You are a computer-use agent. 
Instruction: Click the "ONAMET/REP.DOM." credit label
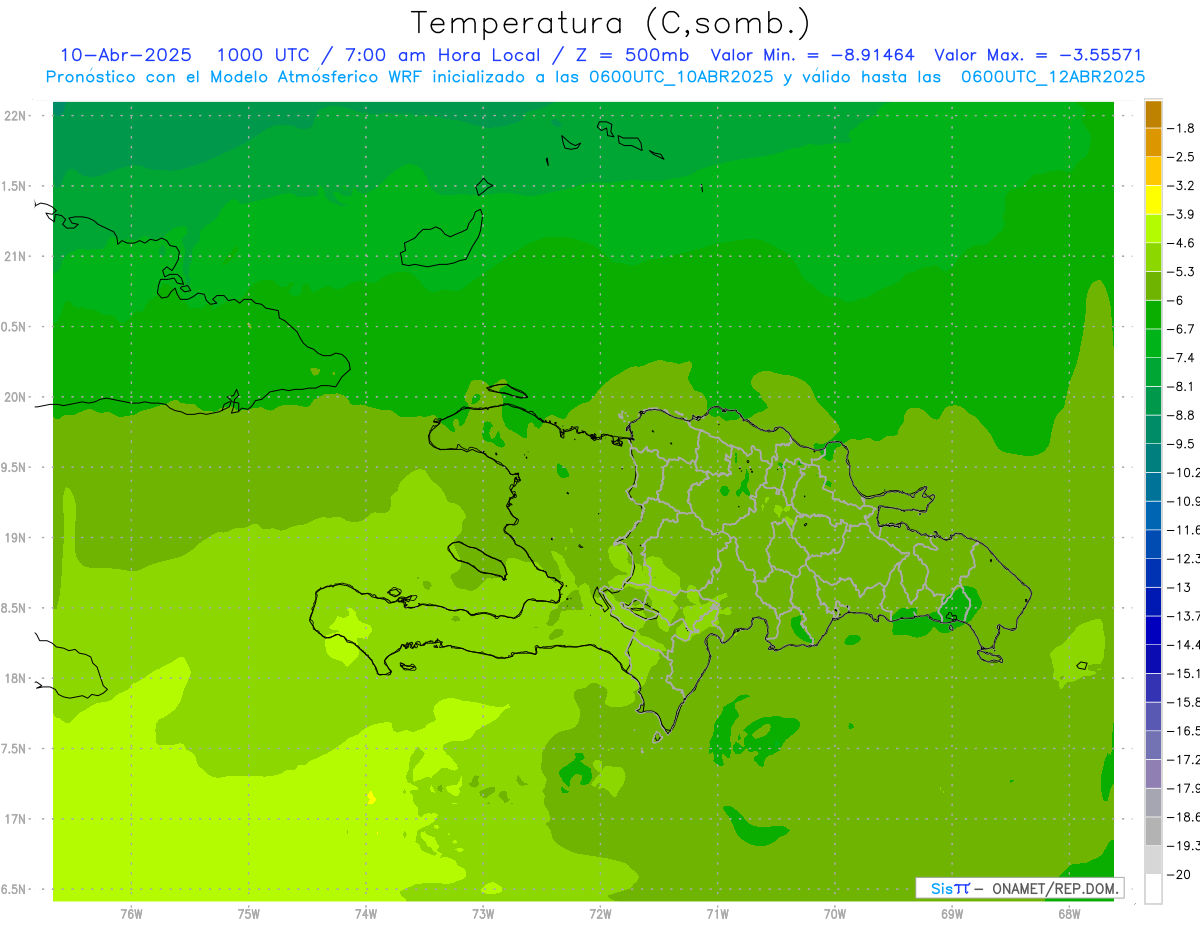pos(1053,888)
